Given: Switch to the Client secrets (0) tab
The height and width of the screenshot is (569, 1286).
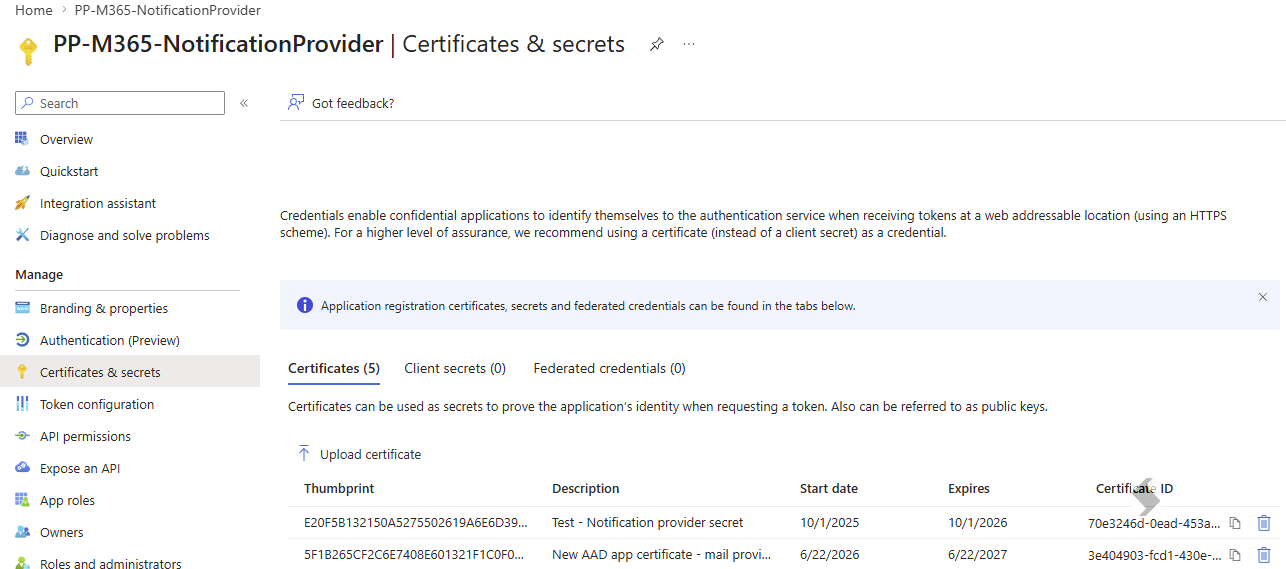Looking at the screenshot, I should pyautogui.click(x=455, y=368).
